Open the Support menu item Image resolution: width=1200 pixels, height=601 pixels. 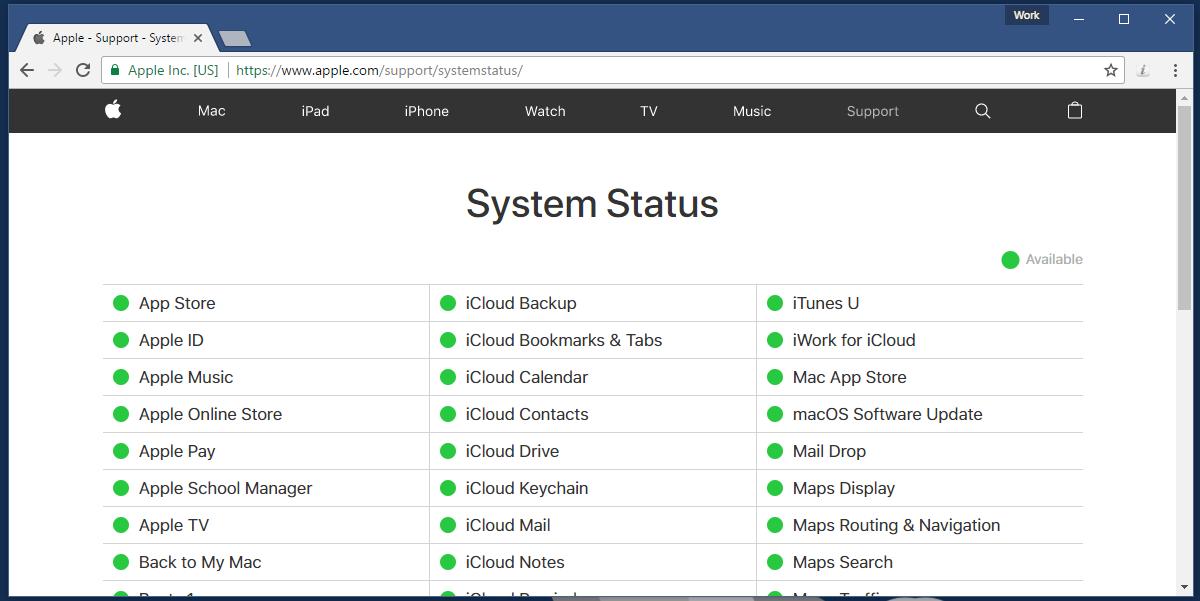click(873, 111)
